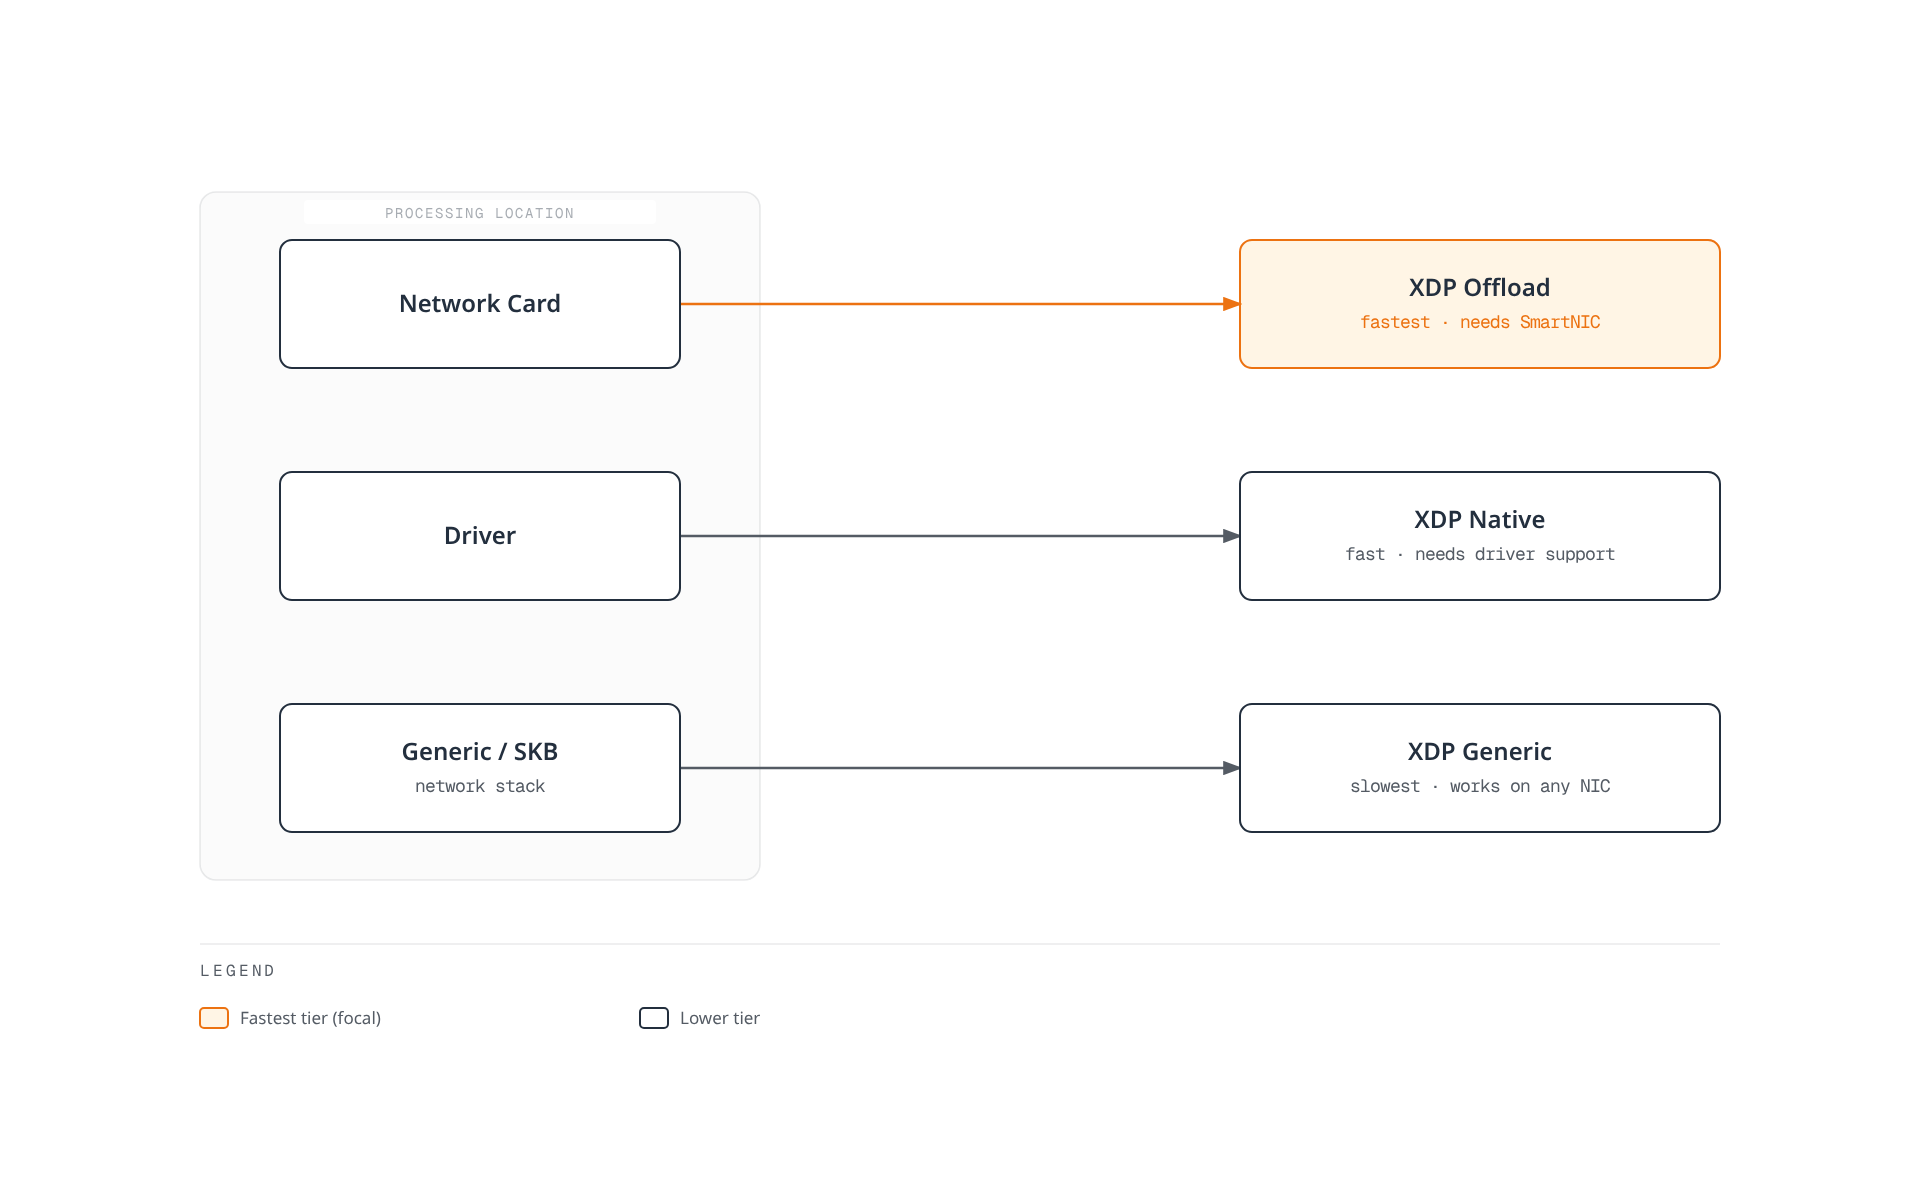Screen dimensions: 1920x1200
Task: Click the 'PROCESSING LOCATION' group label
Action: [480, 213]
